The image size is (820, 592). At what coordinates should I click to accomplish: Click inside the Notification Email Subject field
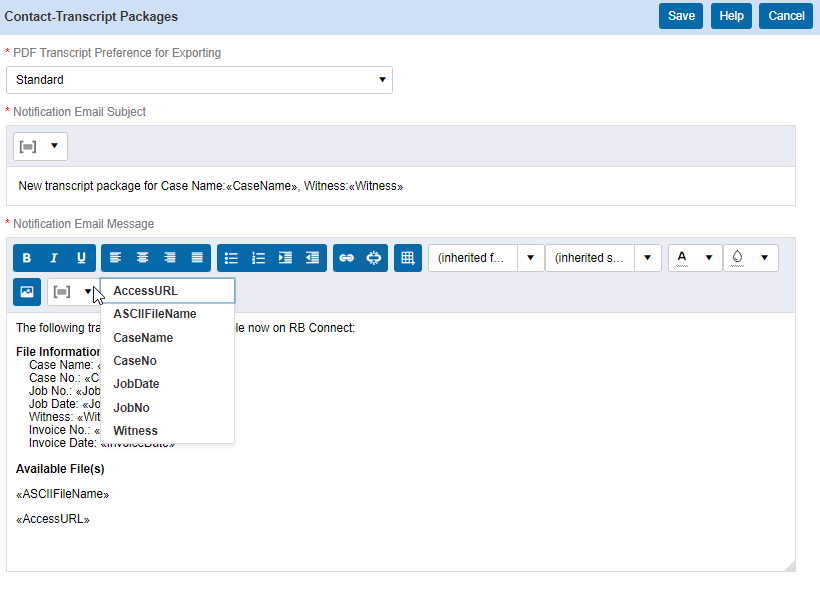tap(400, 186)
